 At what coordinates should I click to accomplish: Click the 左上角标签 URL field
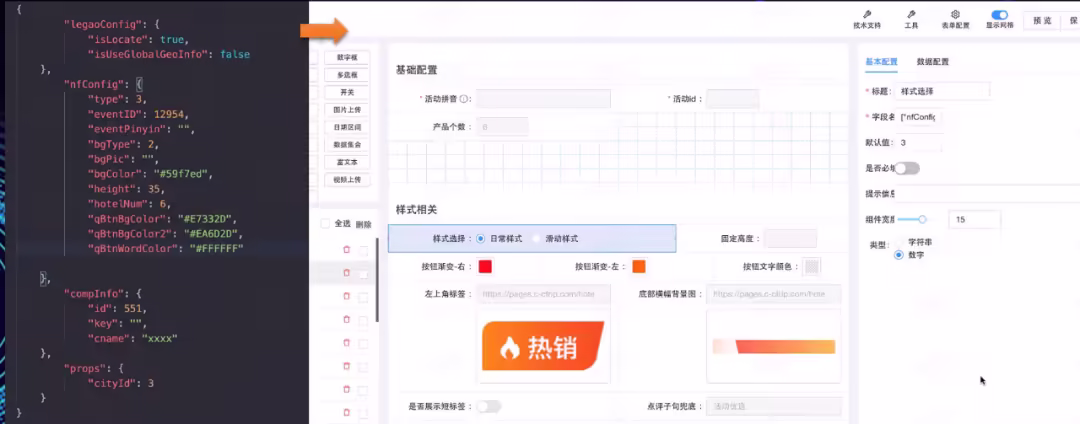(x=543, y=294)
